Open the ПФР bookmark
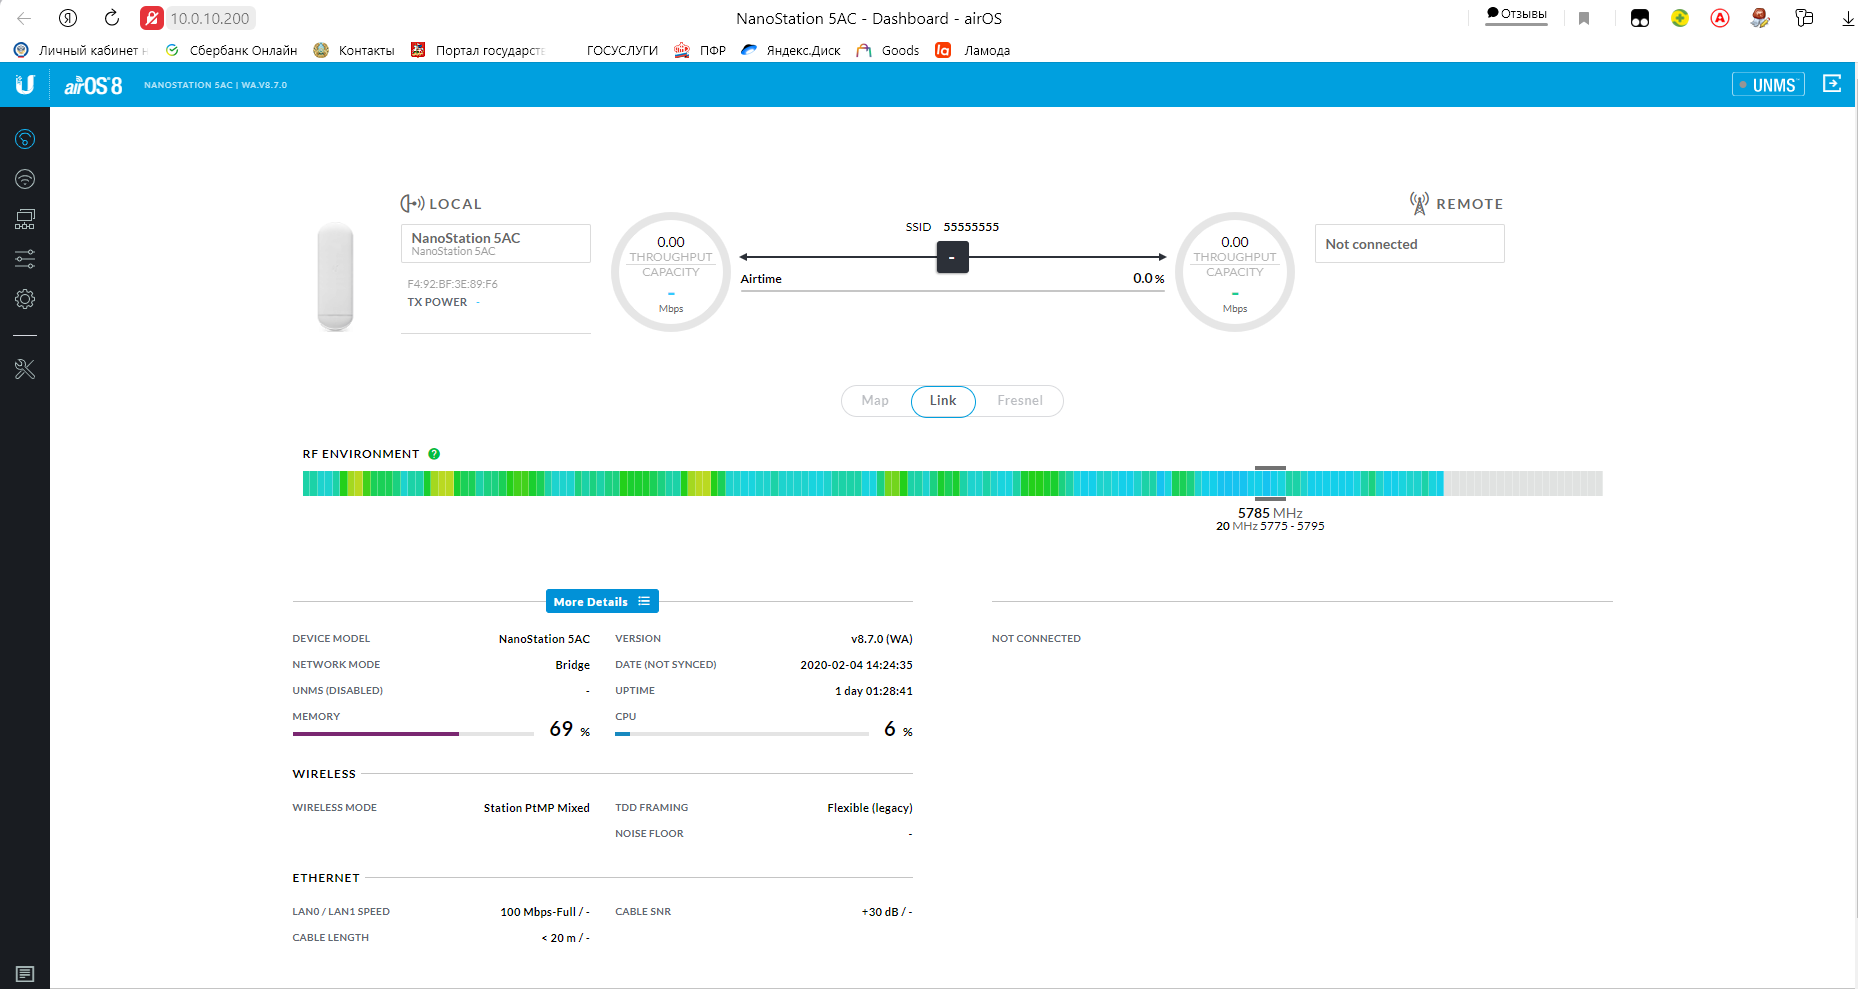This screenshot has width=1858, height=989. pyautogui.click(x=700, y=50)
